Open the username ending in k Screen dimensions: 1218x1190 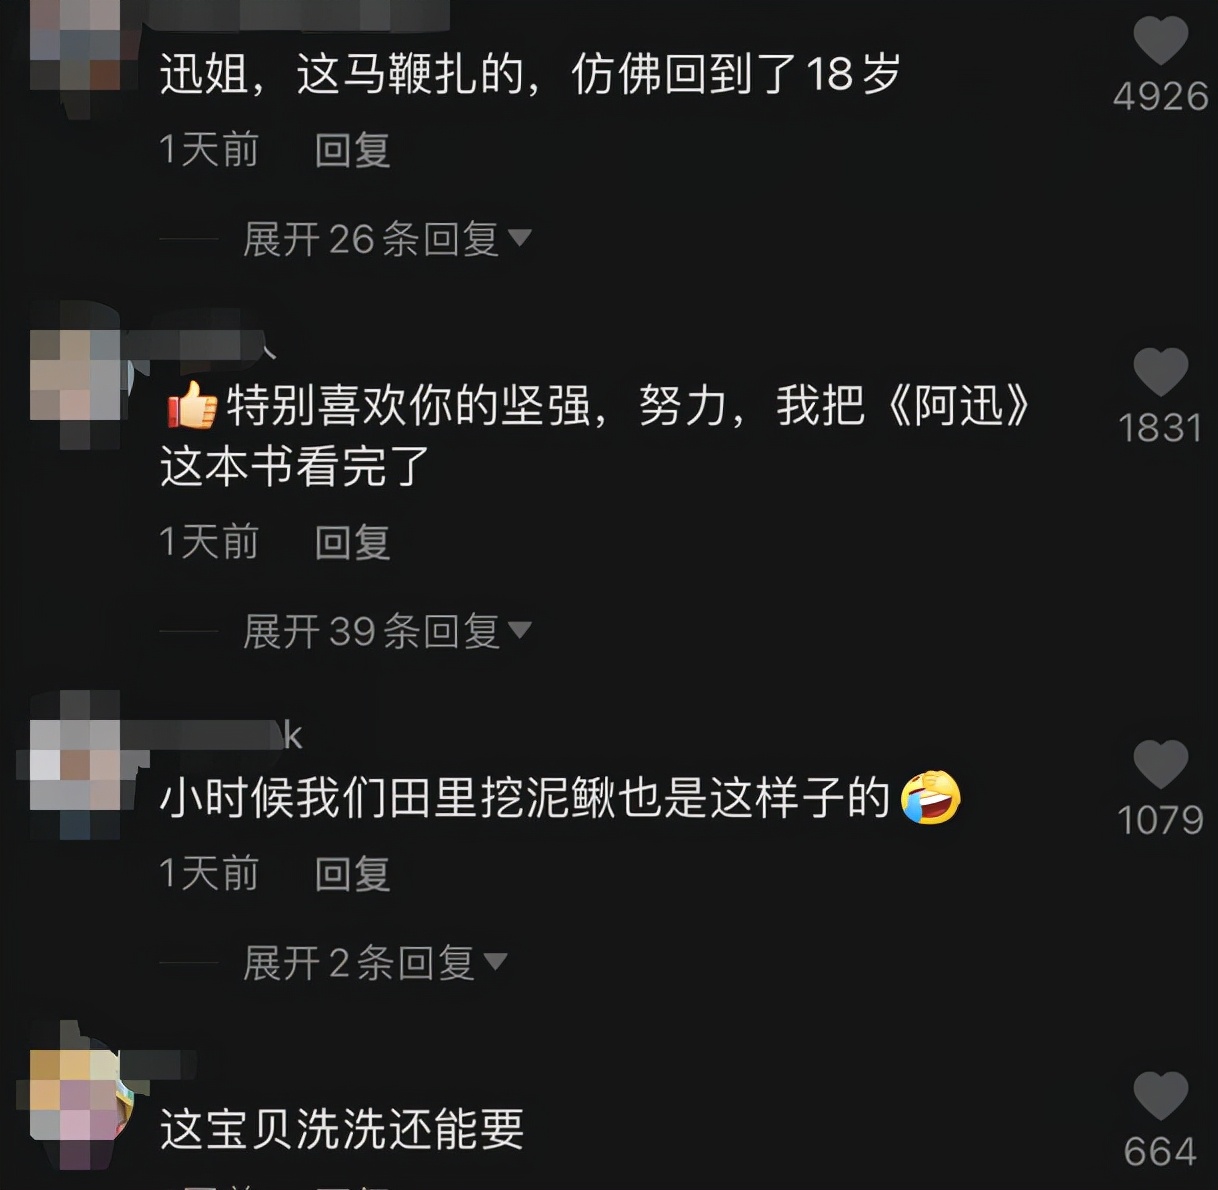pos(211,736)
